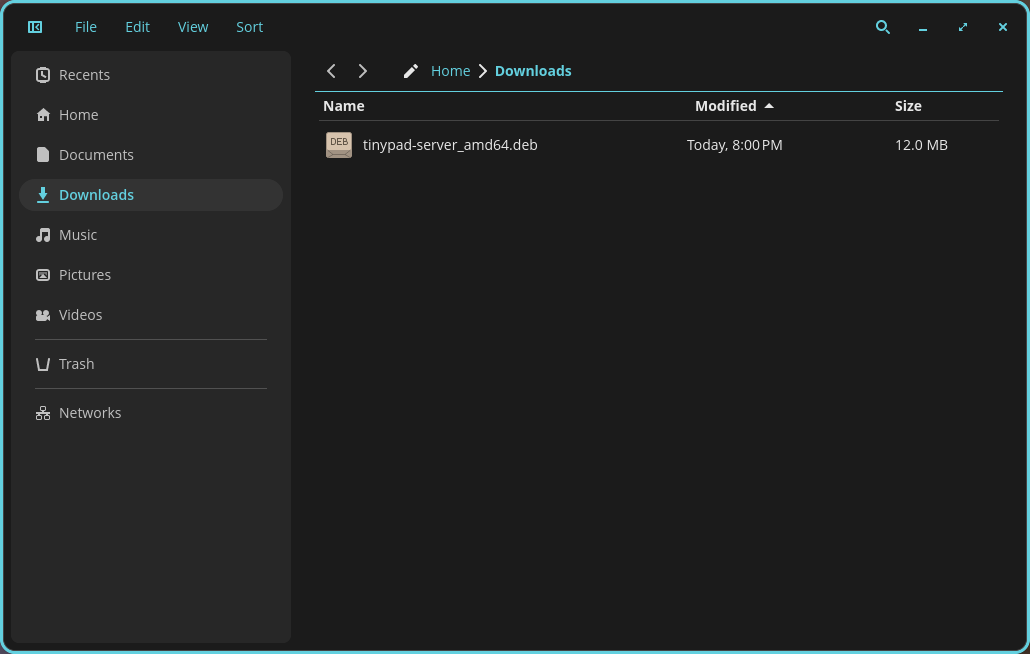
Task: Sort by the Modified column header
Action: 725,106
